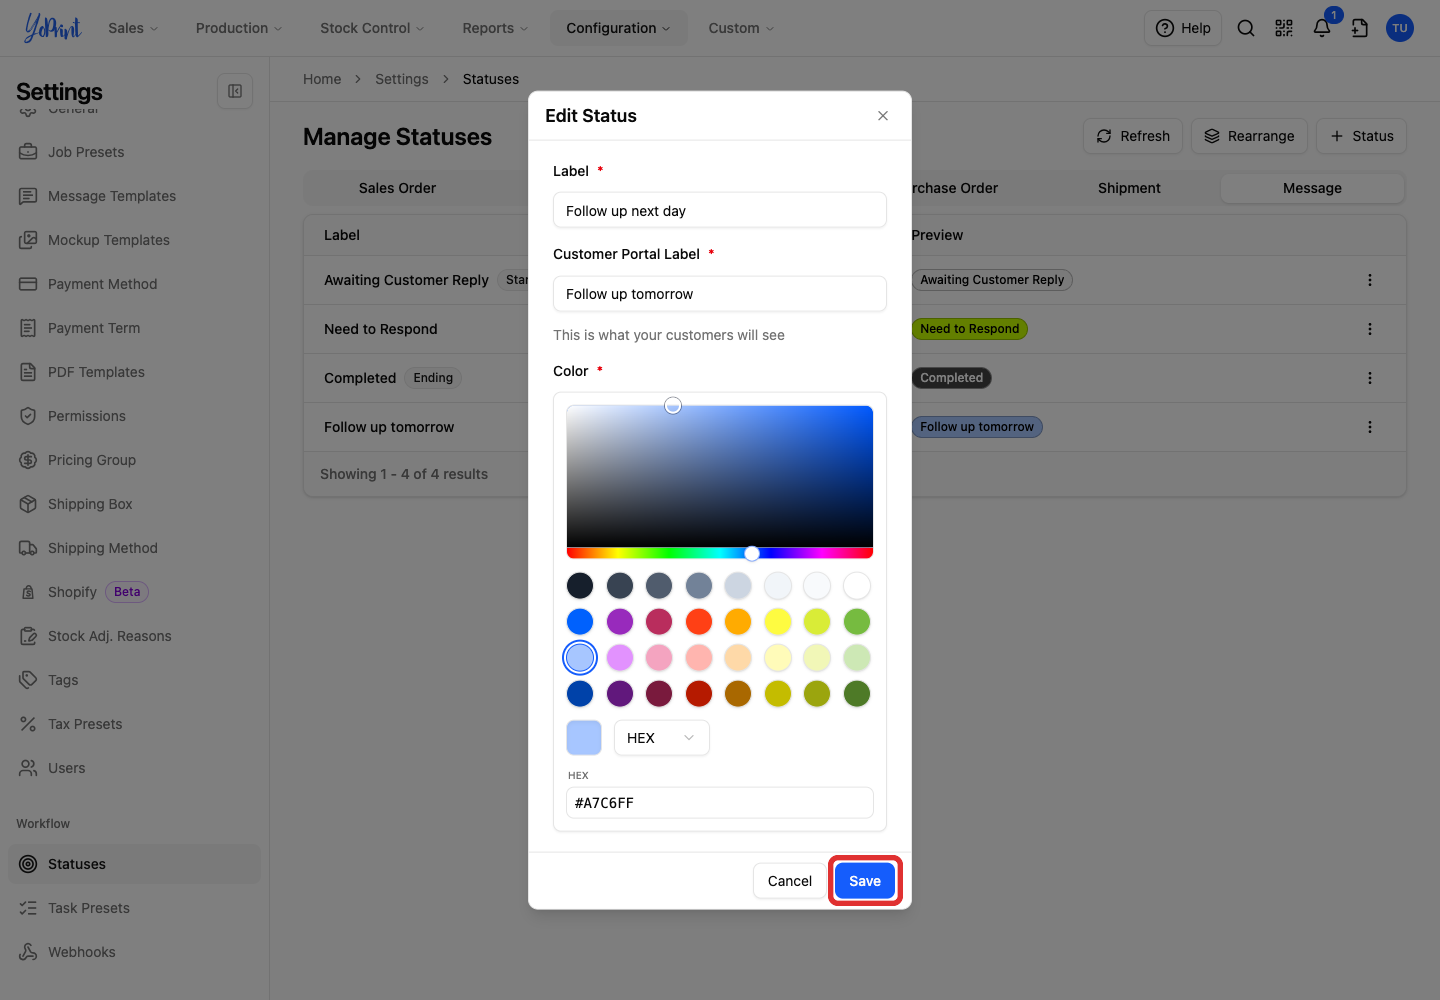Close the Edit Status dialog
The height and width of the screenshot is (1000, 1440).
click(883, 116)
